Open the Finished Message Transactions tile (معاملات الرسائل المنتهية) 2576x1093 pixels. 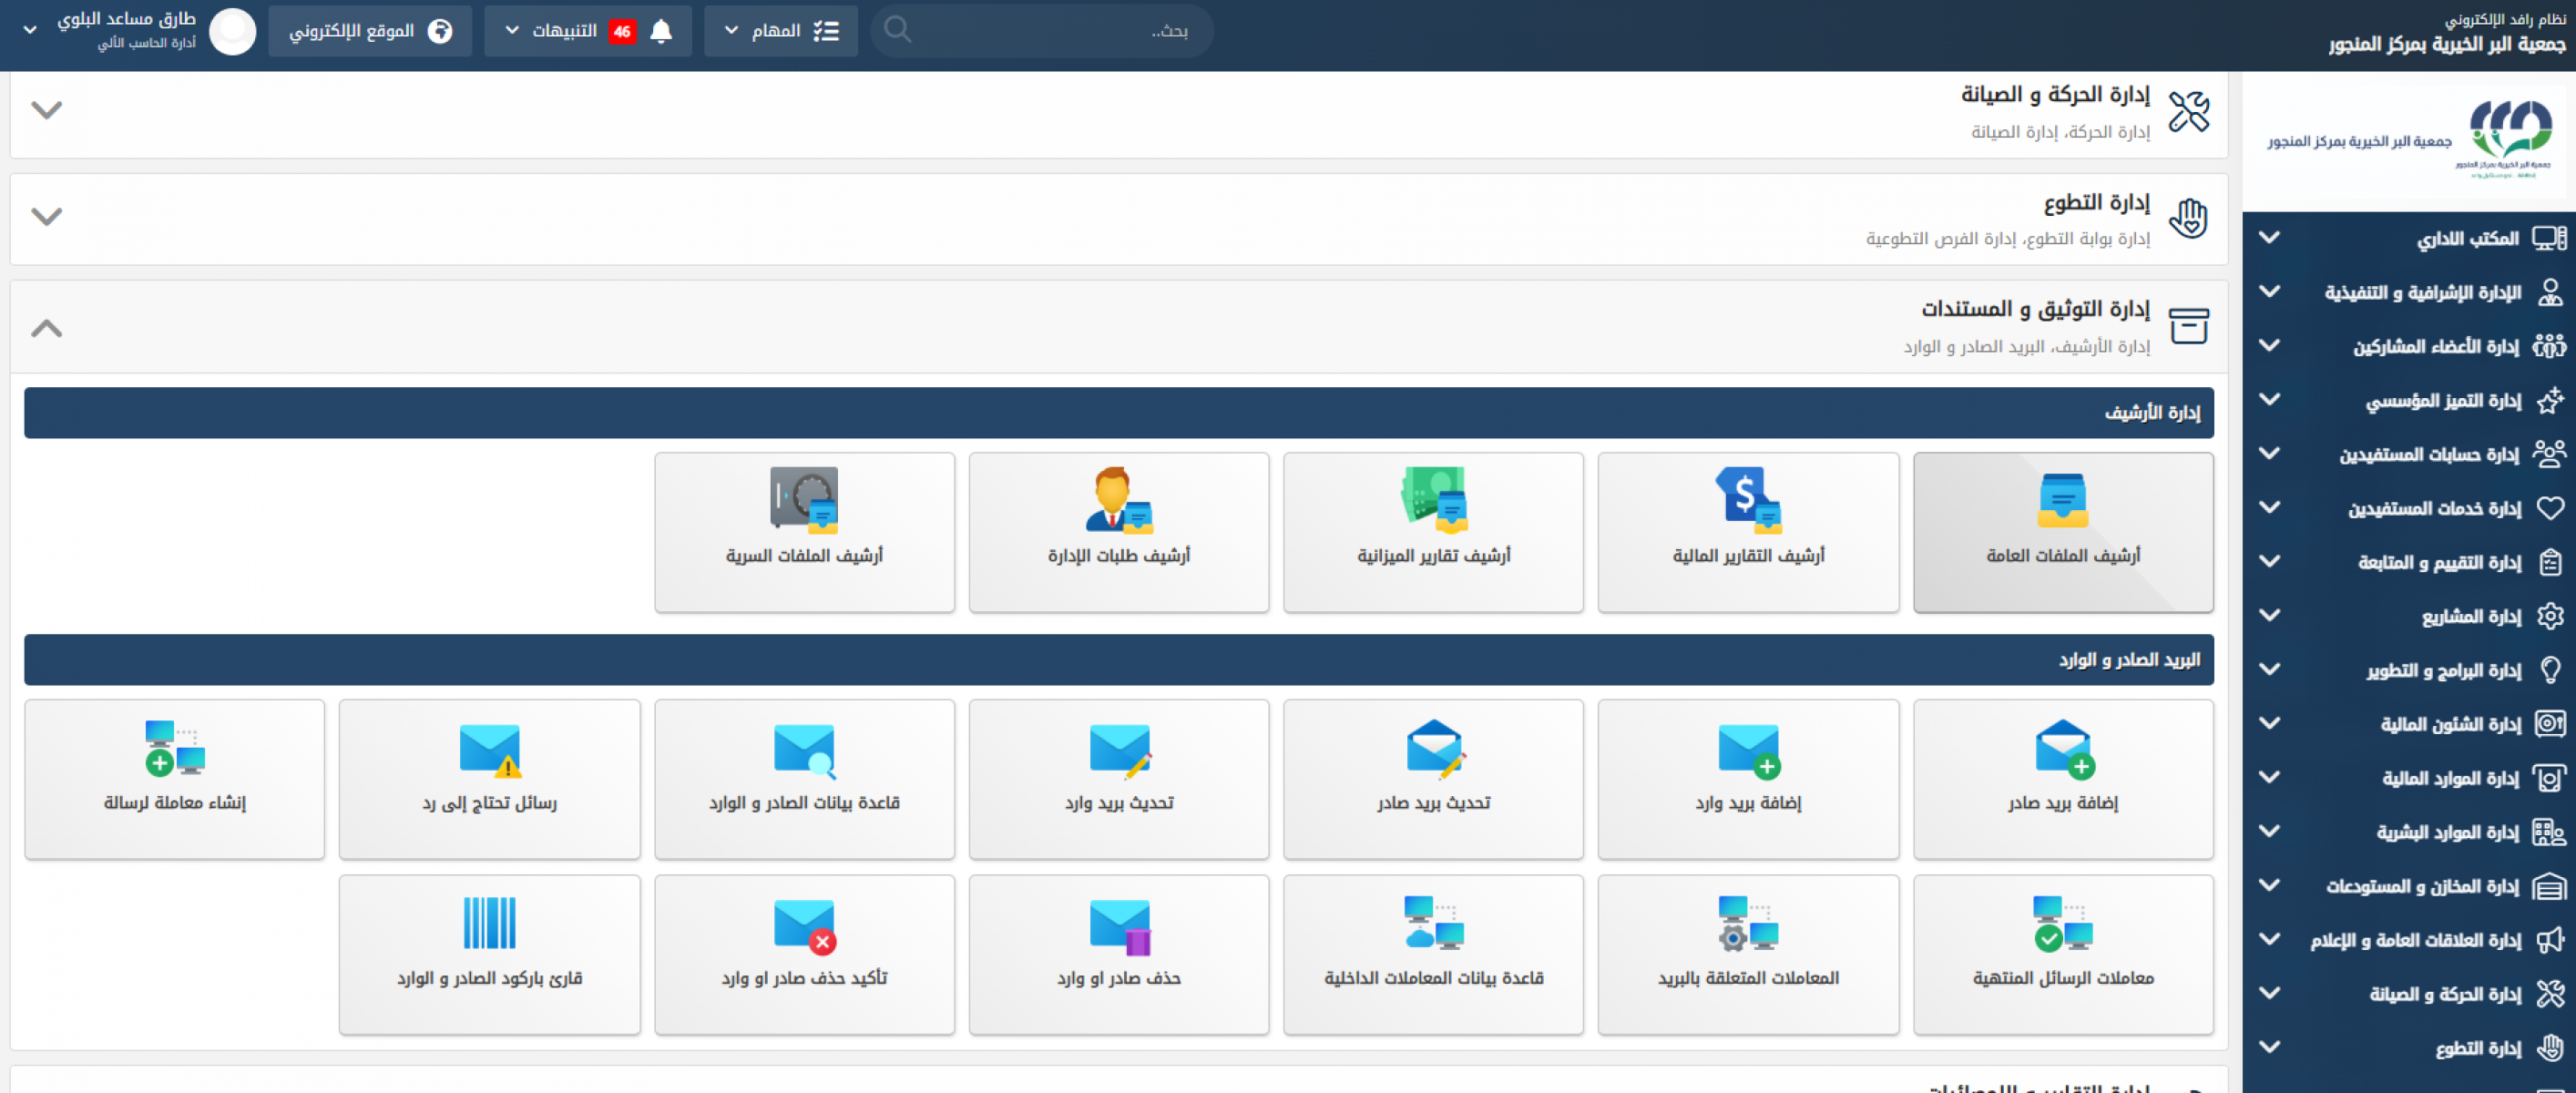(2062, 954)
